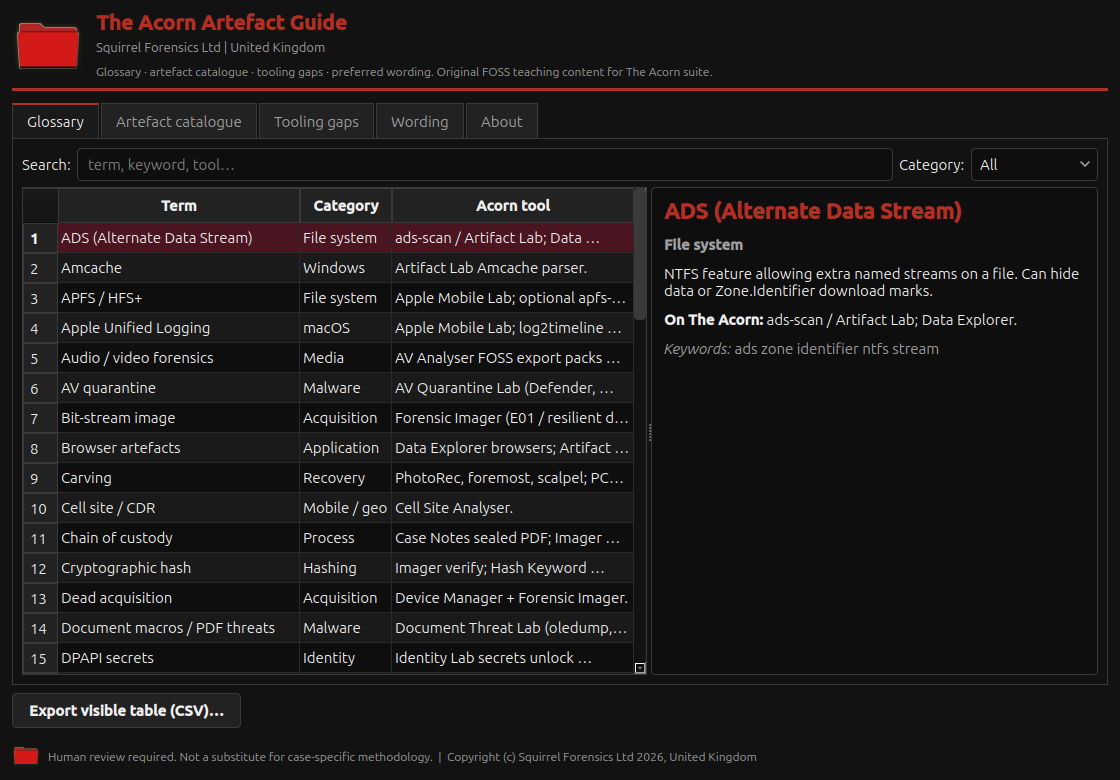1120x780 pixels.
Task: Click the Application category cell
Action: coord(346,448)
